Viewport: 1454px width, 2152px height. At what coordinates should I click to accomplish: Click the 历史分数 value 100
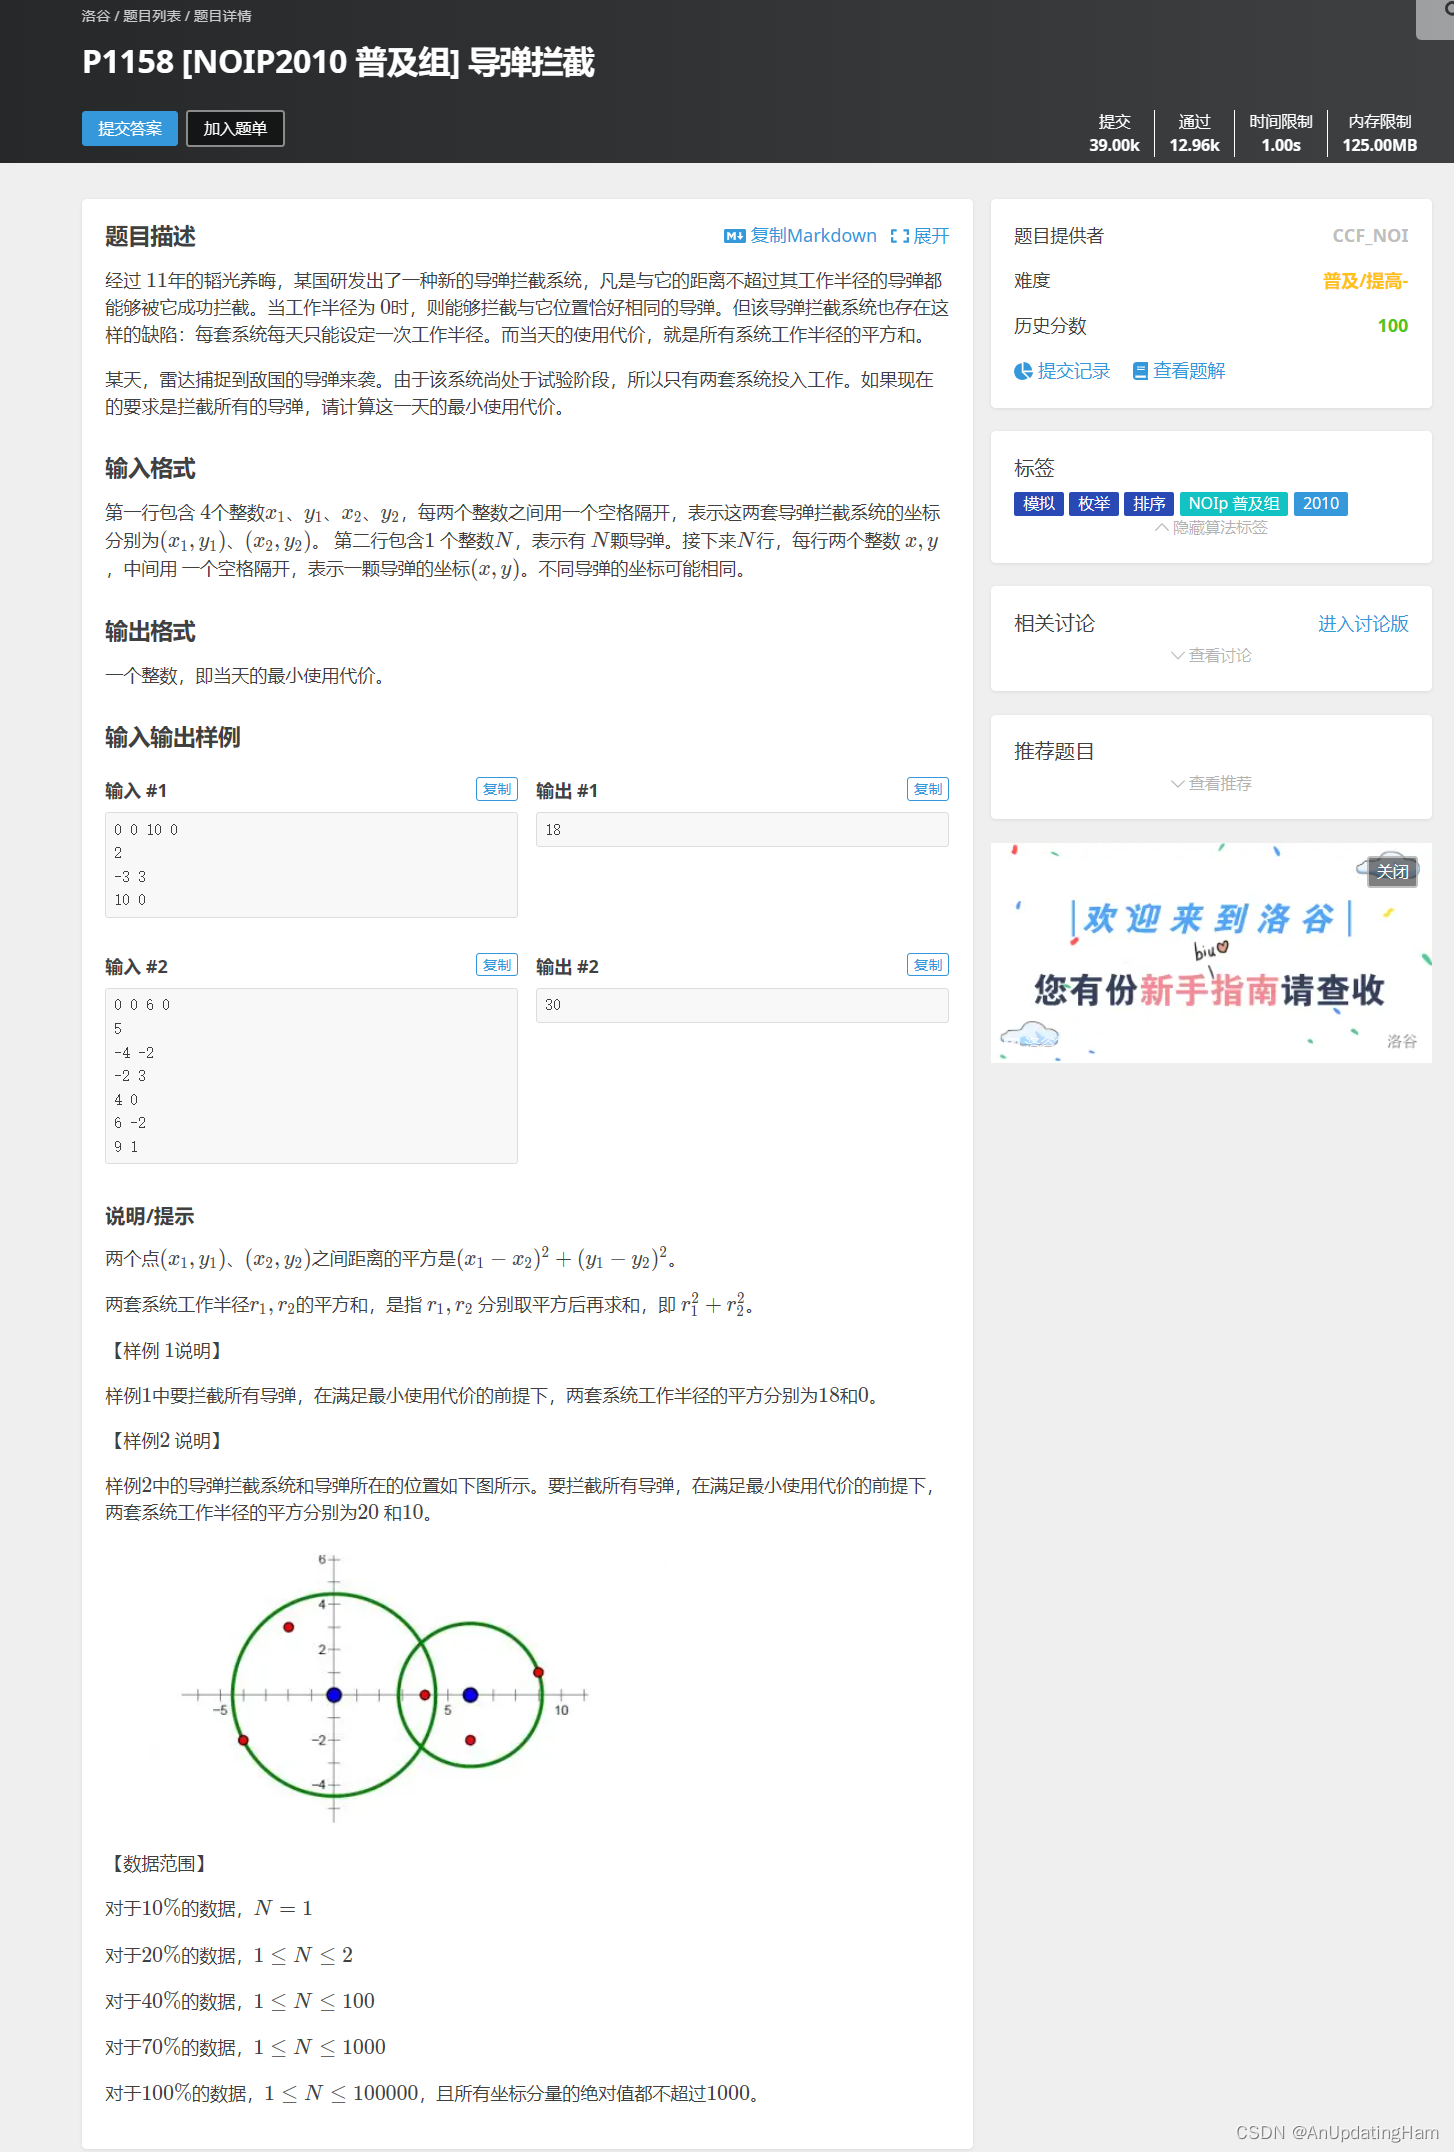[1393, 326]
